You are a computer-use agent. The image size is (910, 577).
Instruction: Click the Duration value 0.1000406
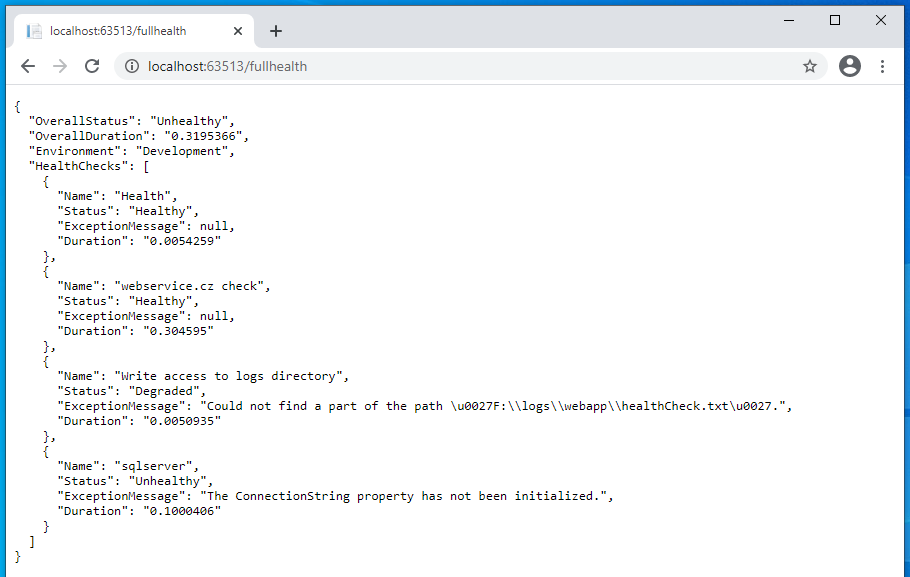tap(182, 511)
